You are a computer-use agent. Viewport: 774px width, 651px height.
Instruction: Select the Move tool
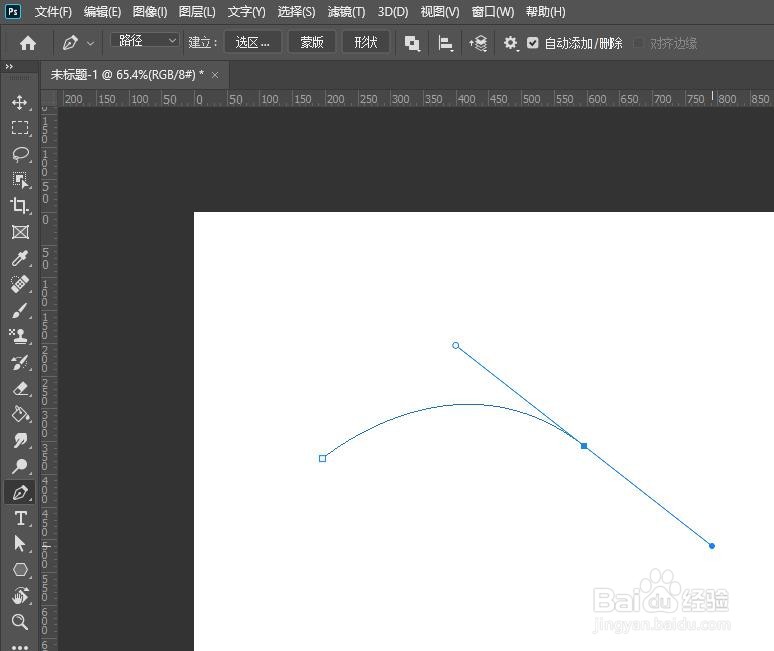click(20, 103)
